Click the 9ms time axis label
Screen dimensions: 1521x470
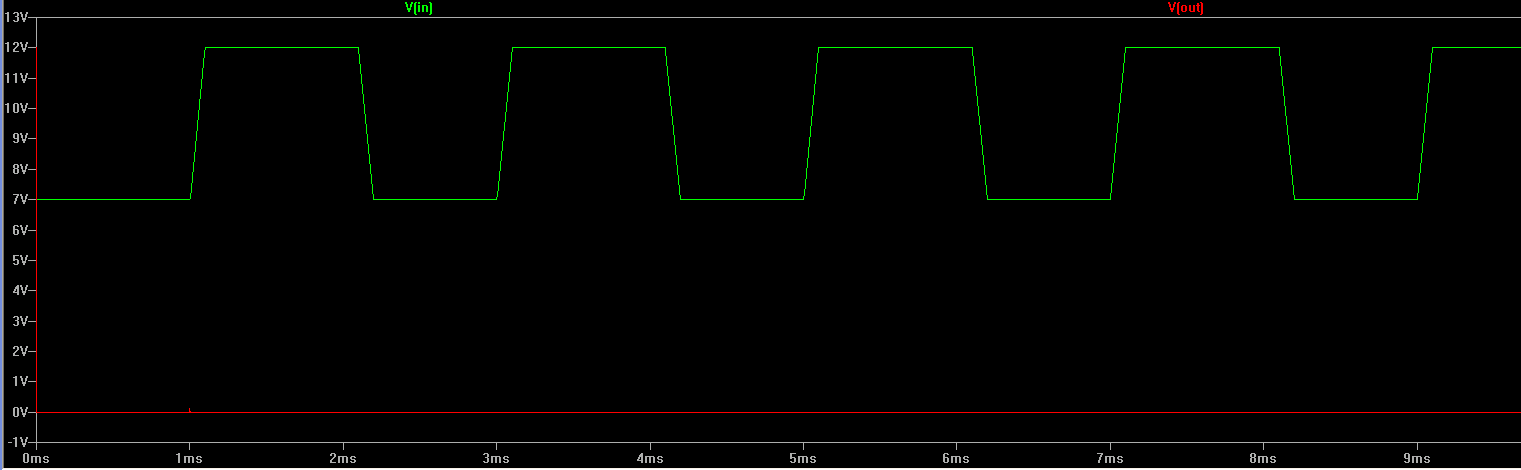[1417, 460]
